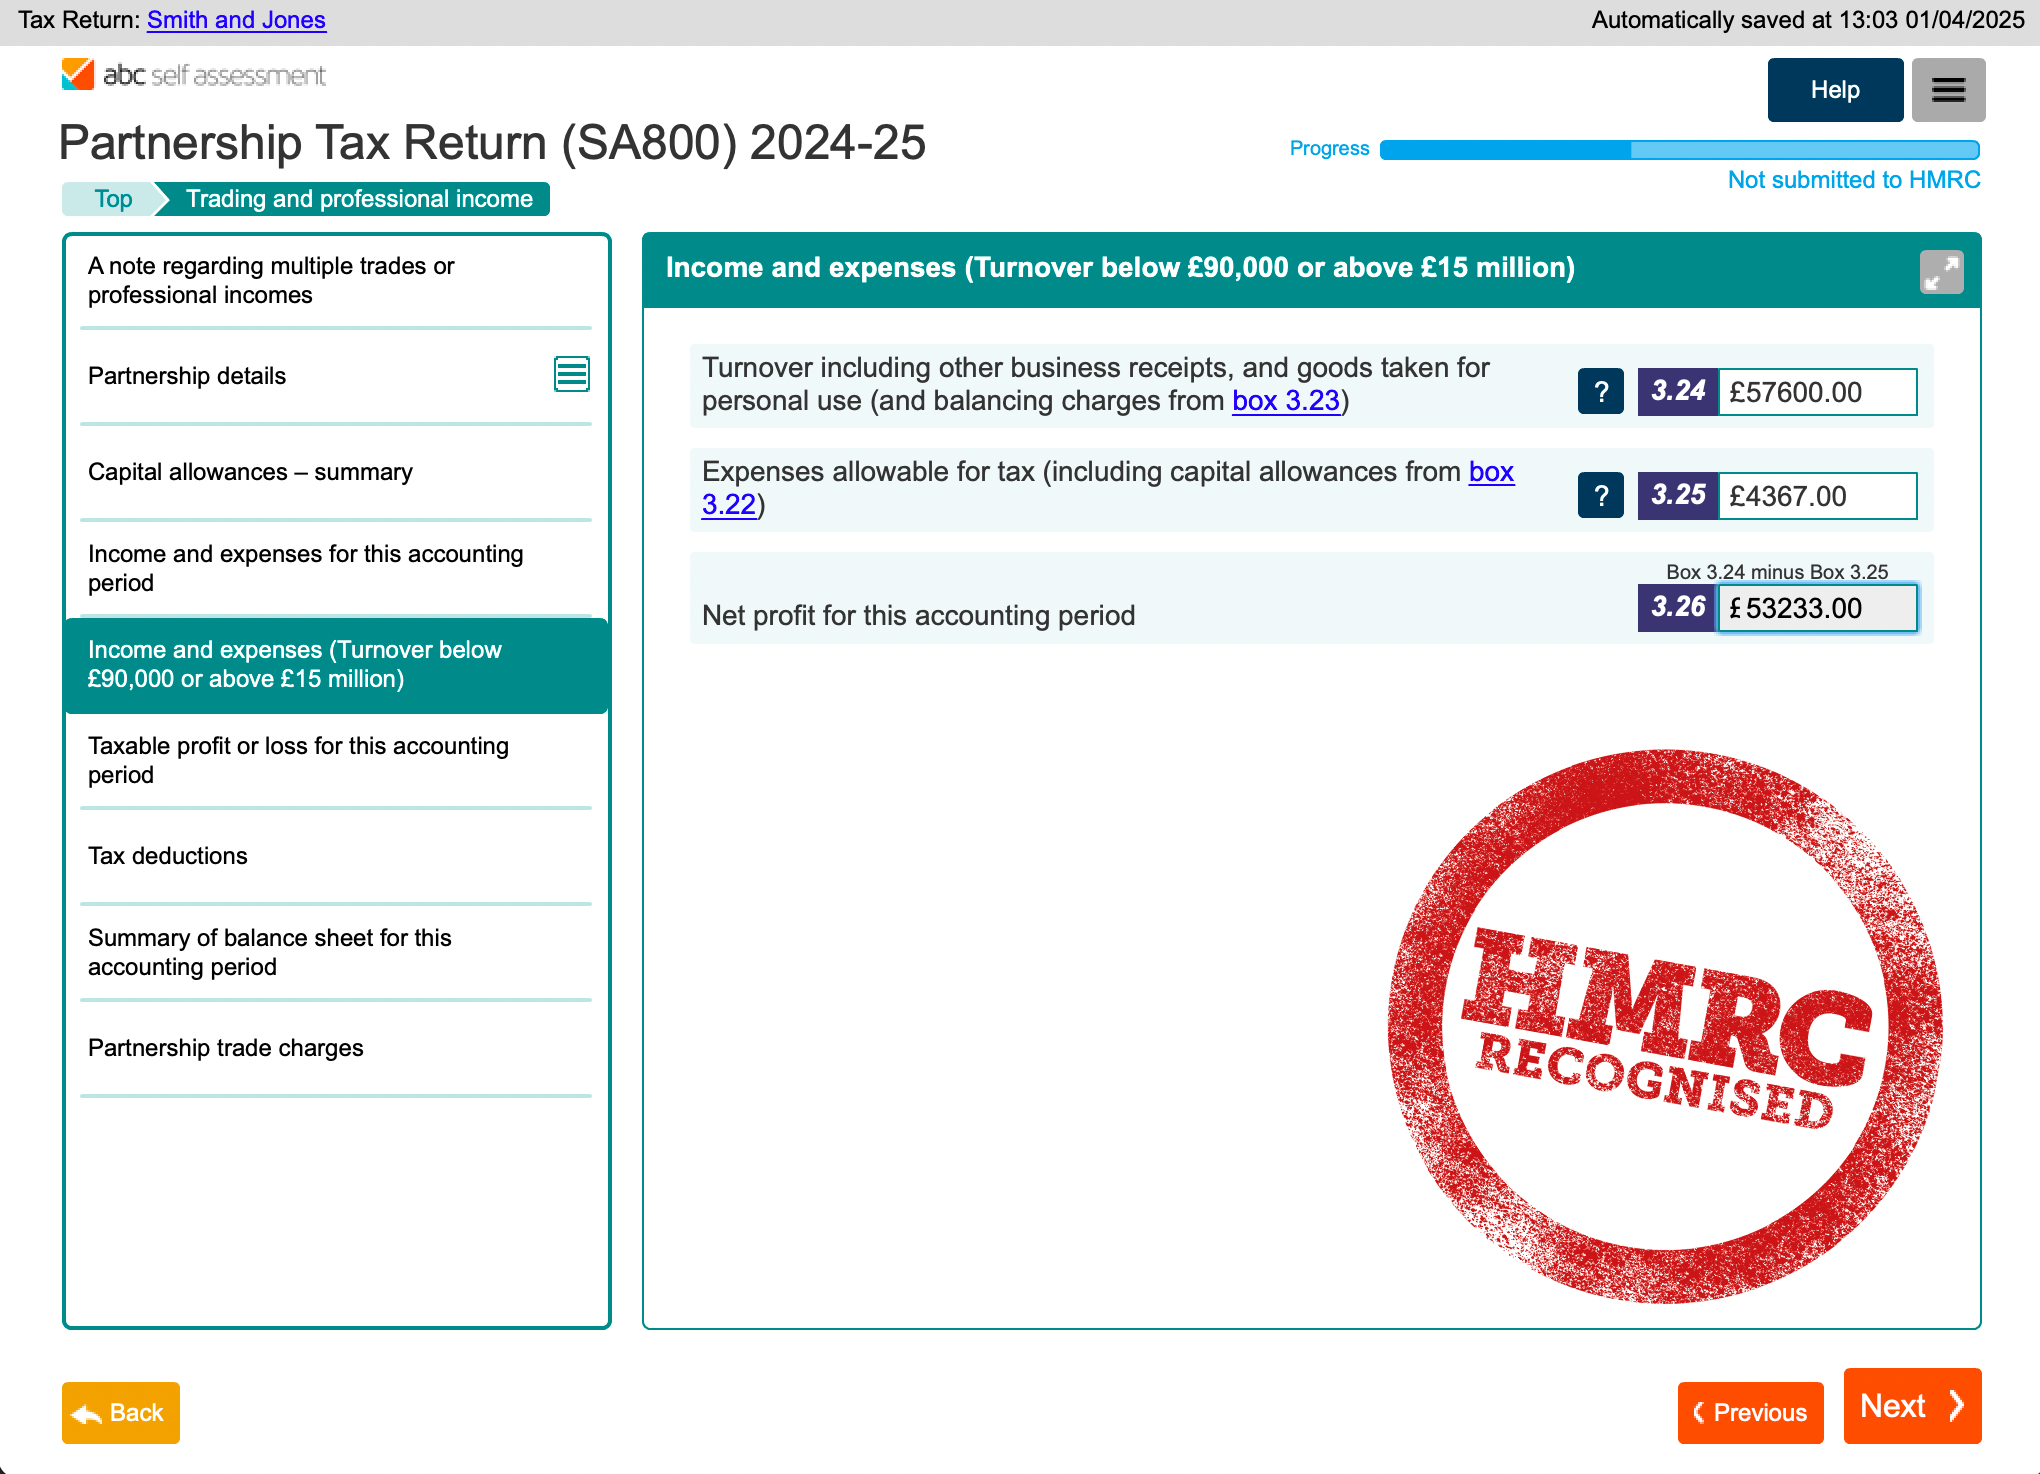Click 'Box 3.24 minus Box 3.25' note
This screenshot has width=2040, height=1474.
click(1777, 572)
